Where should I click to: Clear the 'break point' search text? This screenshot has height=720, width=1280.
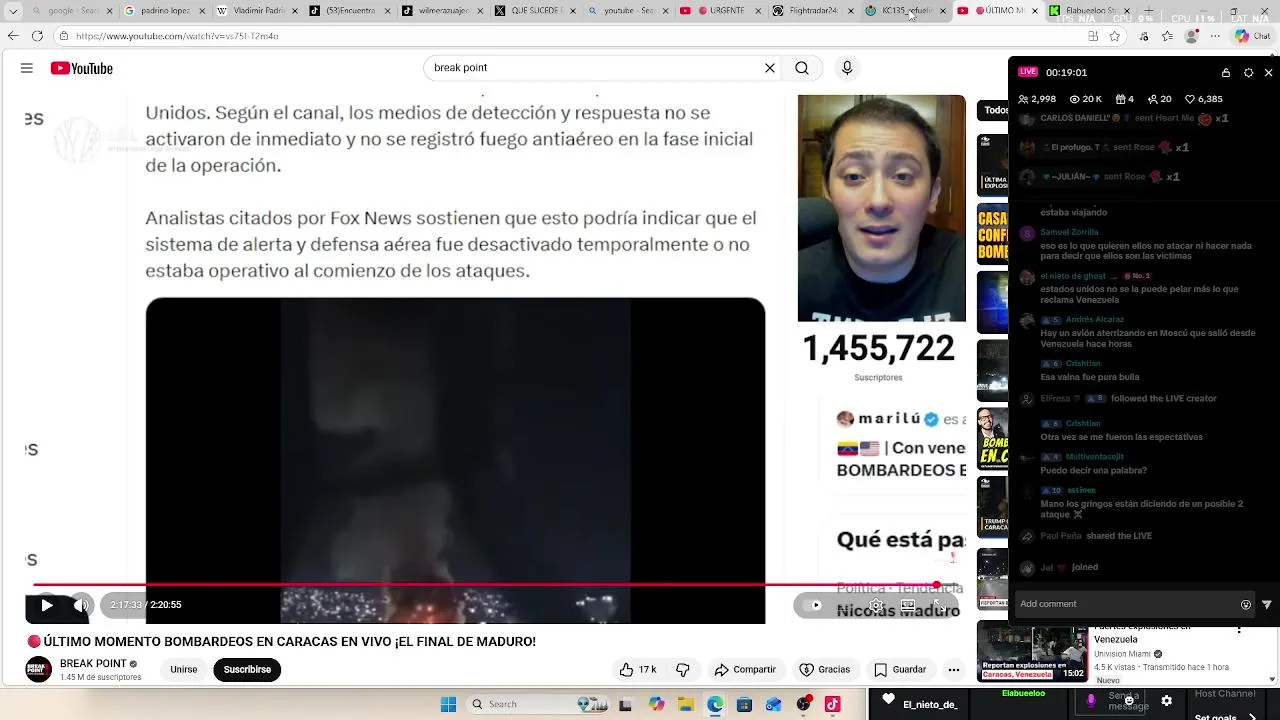click(x=770, y=68)
